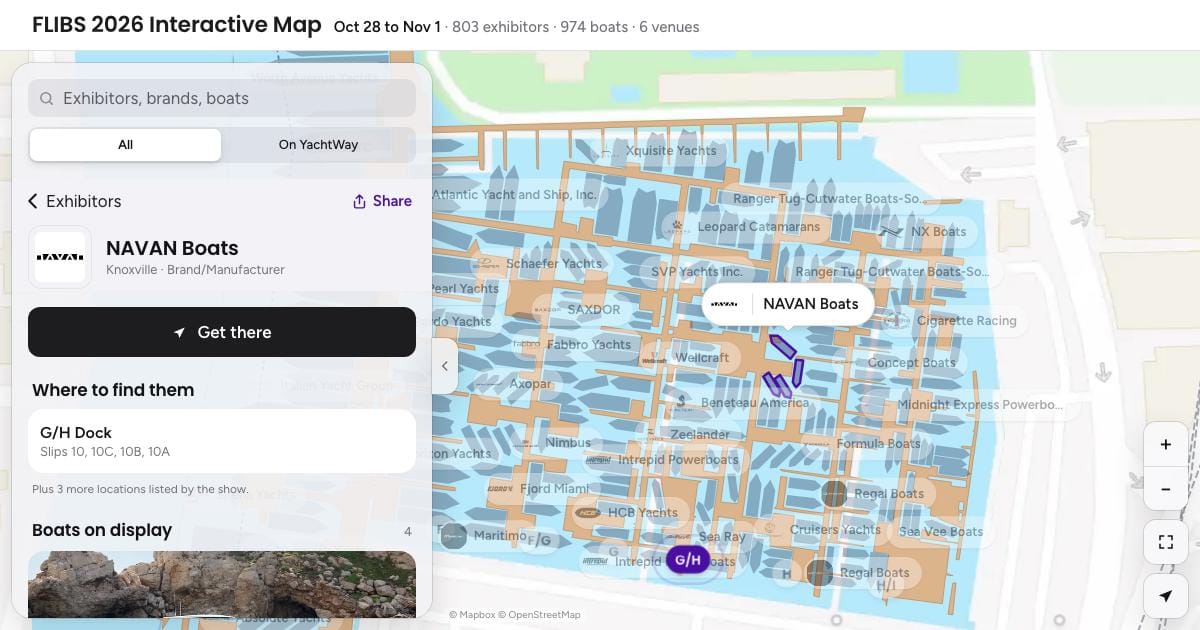This screenshot has width=1200, height=630.
Task: Click the Axopar map label
Action: tap(530, 384)
